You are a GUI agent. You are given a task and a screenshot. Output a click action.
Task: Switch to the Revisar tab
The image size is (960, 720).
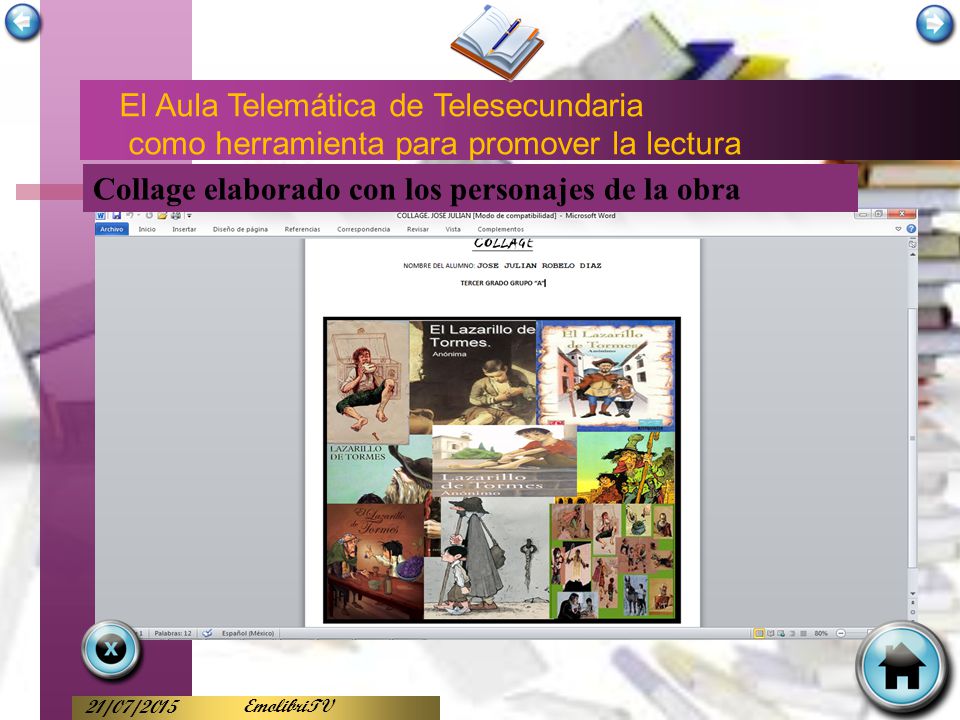tap(418, 229)
